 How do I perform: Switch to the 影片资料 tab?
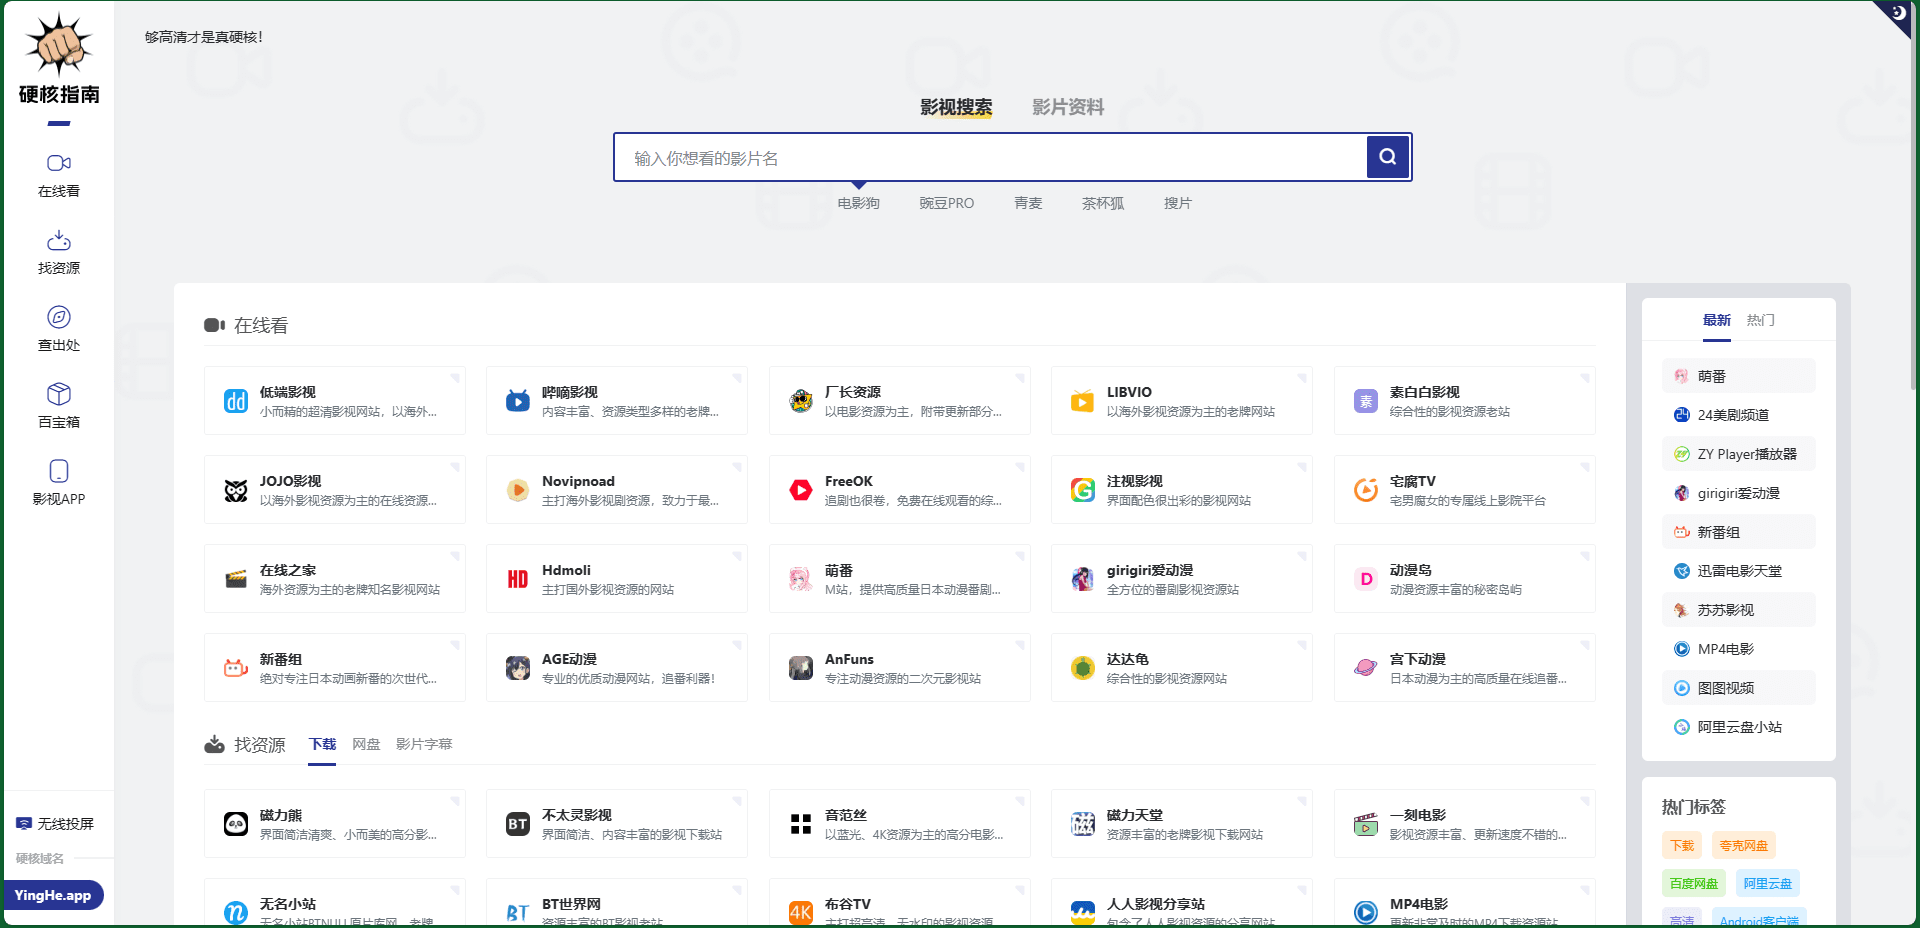[x=1068, y=107]
